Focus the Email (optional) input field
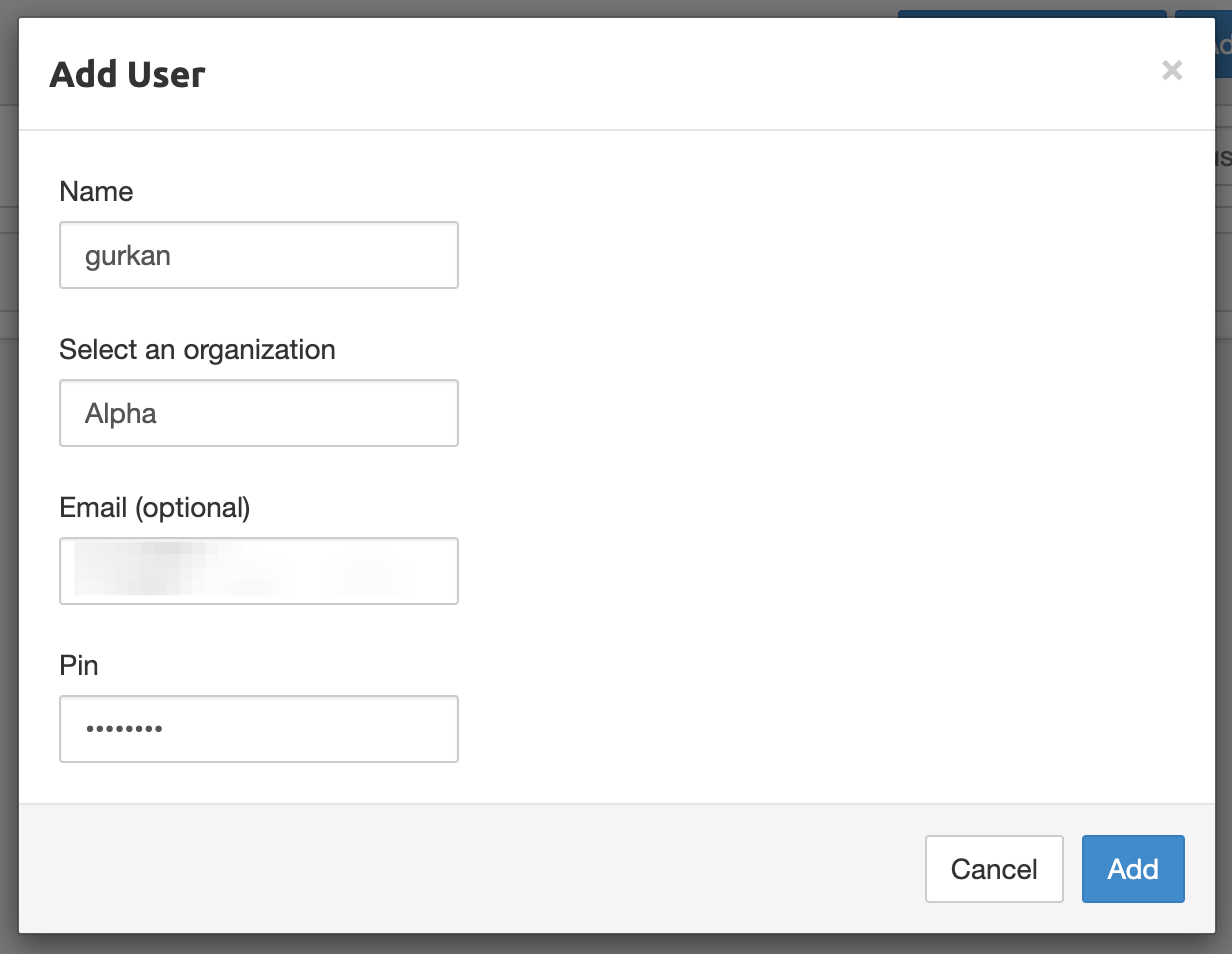The image size is (1232, 954). [259, 571]
